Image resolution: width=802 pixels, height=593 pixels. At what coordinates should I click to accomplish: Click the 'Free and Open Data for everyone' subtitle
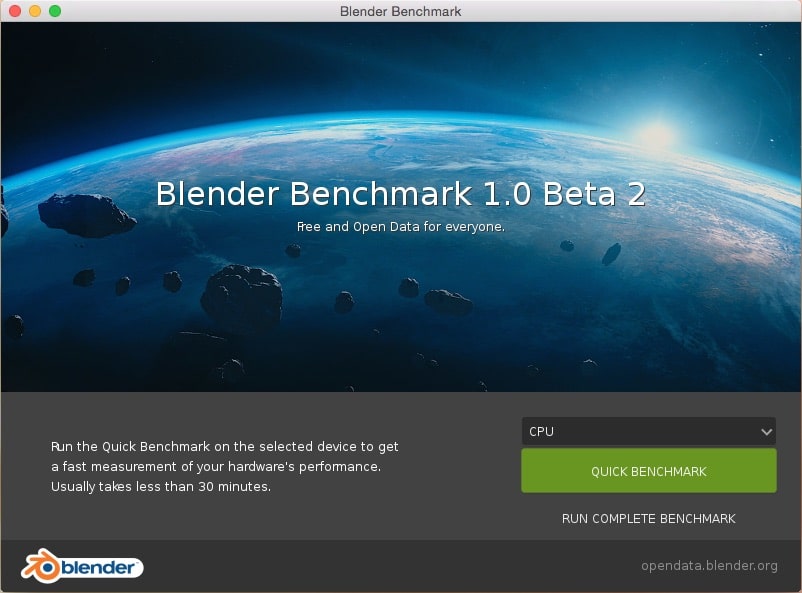(x=400, y=226)
